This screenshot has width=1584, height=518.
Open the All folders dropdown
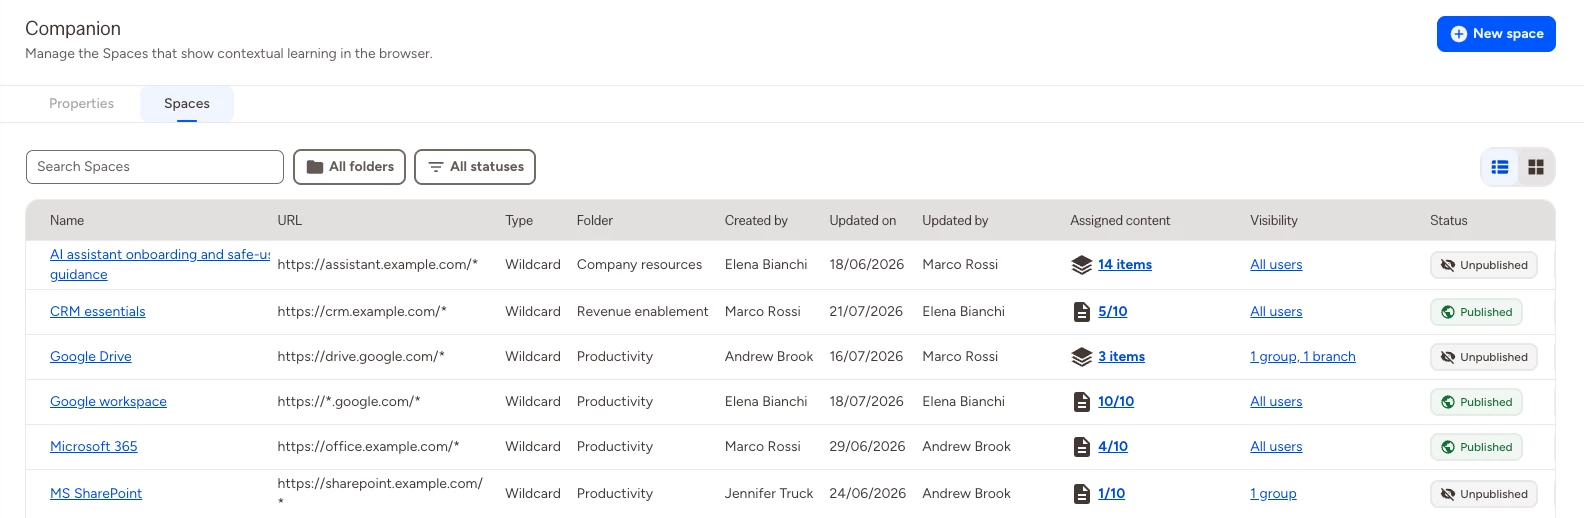[349, 167]
